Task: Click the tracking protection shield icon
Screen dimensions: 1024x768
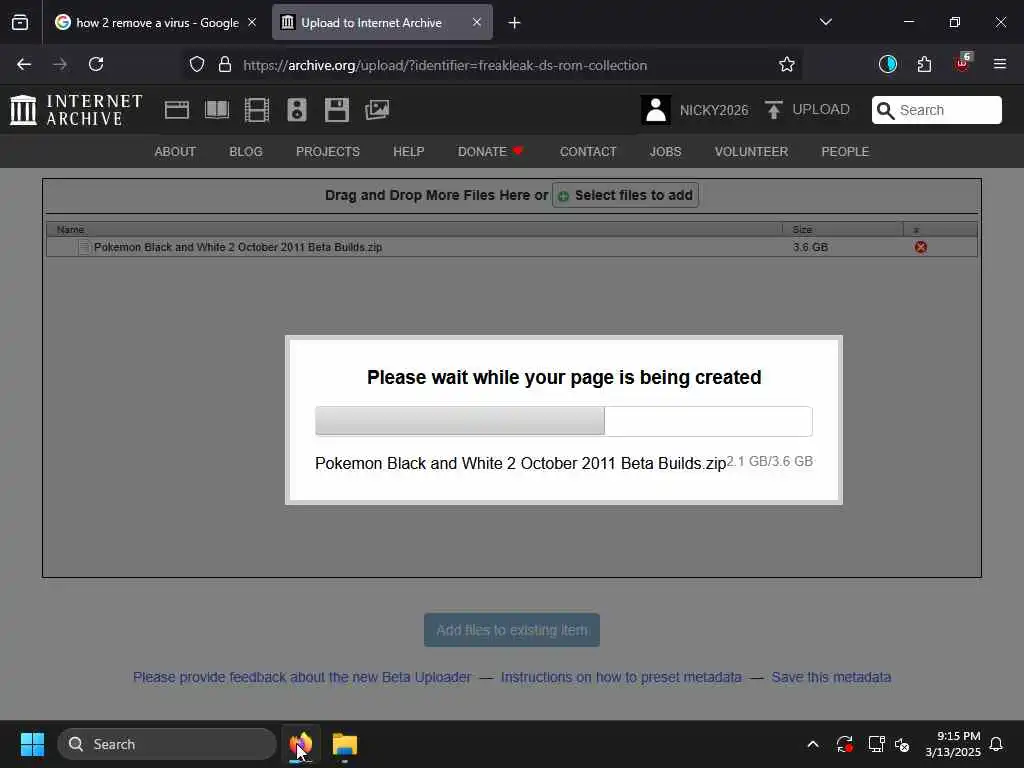Action: [197, 64]
